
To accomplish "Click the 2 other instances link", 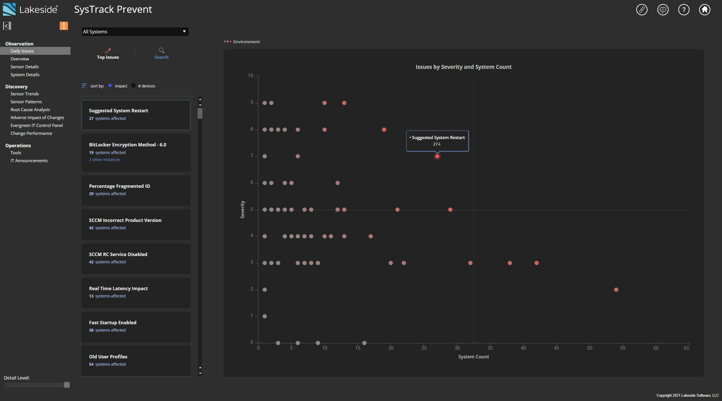I will (105, 160).
